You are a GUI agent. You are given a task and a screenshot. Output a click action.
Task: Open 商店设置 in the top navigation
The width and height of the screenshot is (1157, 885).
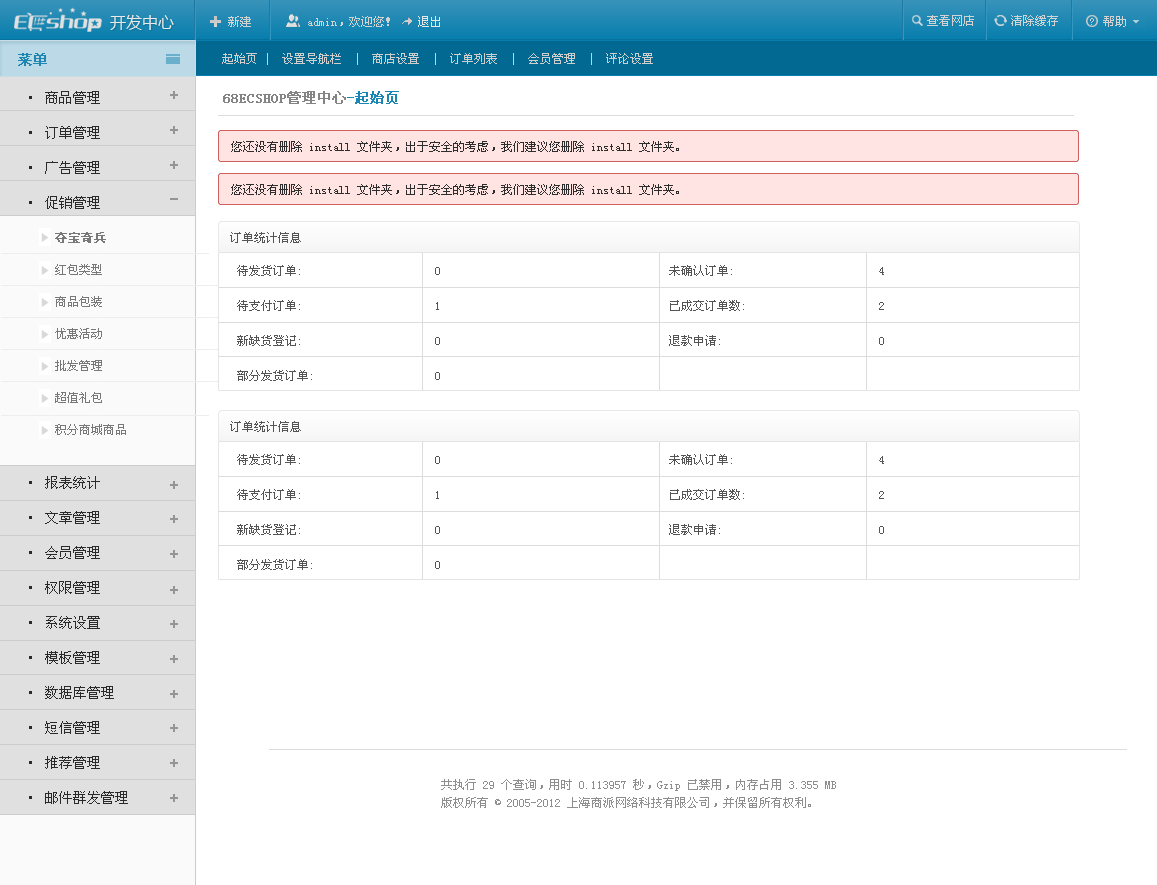pyautogui.click(x=395, y=59)
